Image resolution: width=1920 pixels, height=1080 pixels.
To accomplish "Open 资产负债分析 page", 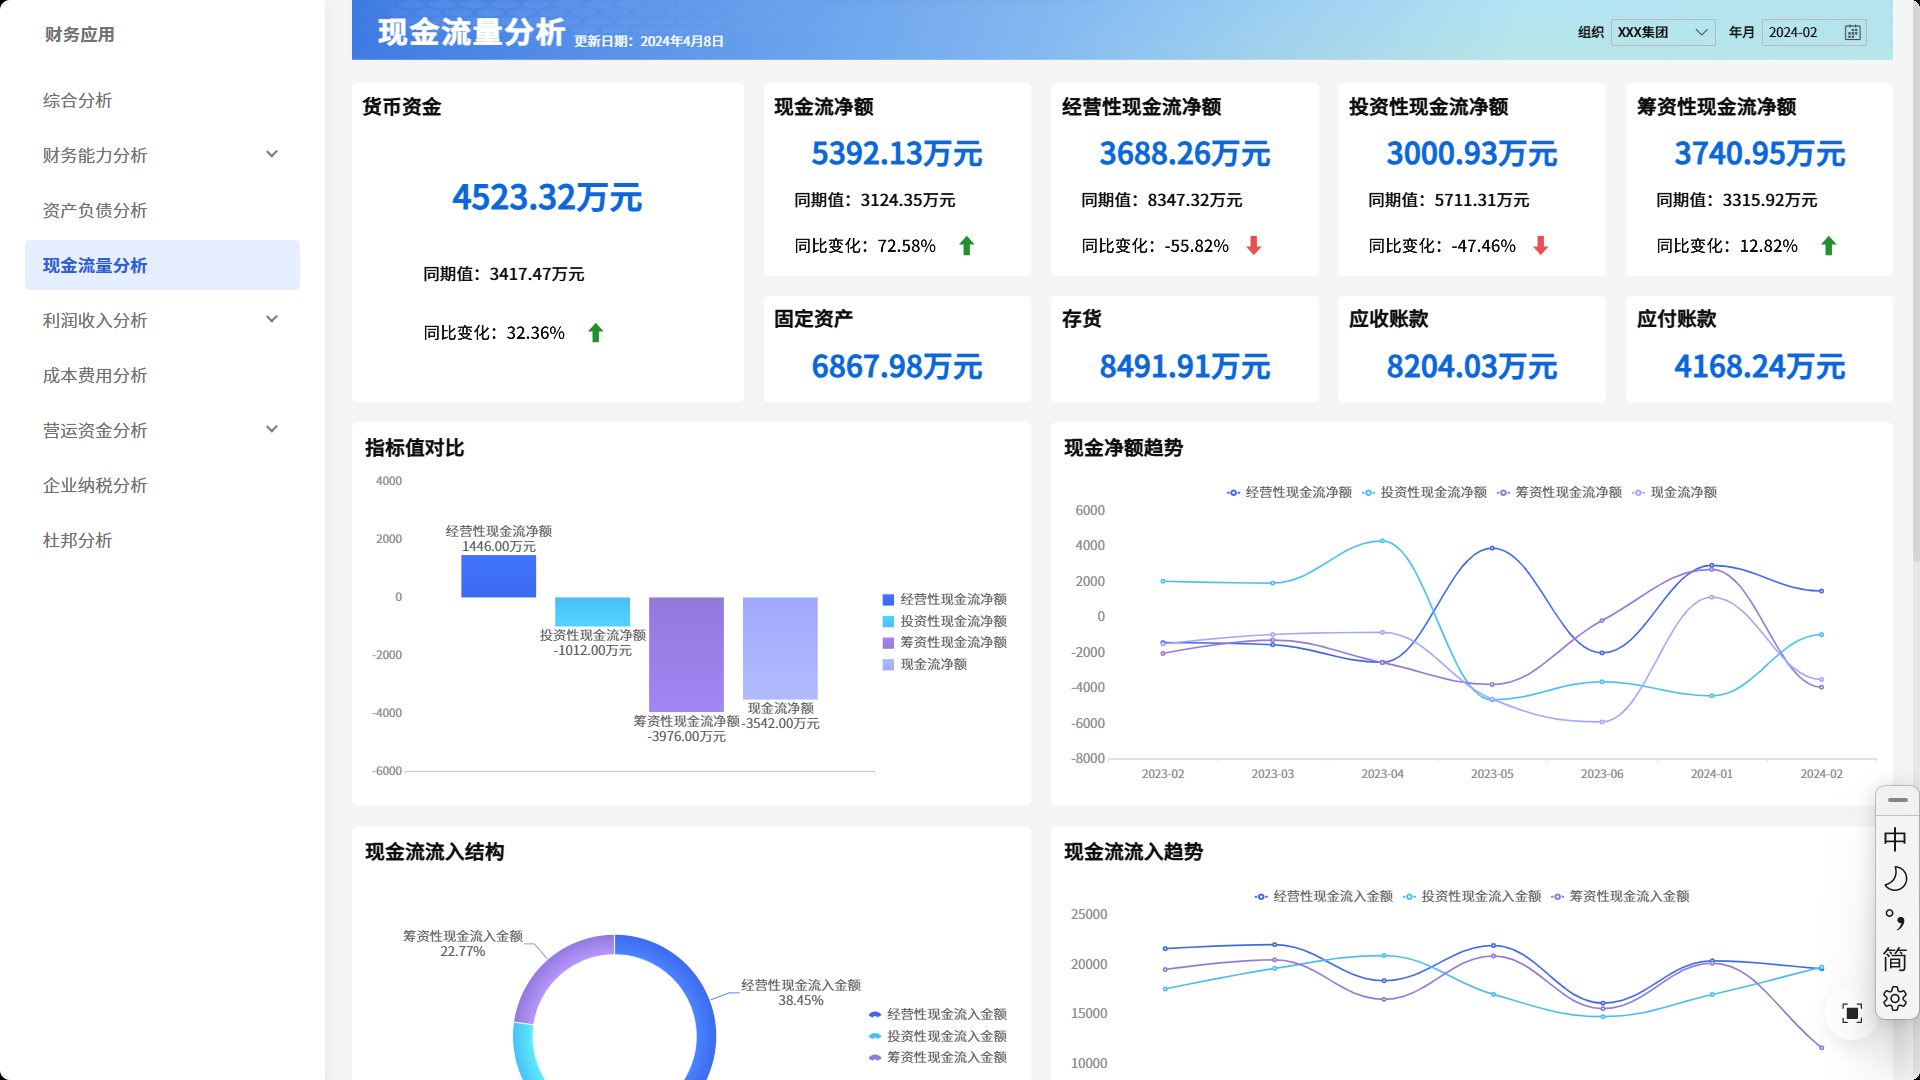I will pyautogui.click(x=95, y=210).
